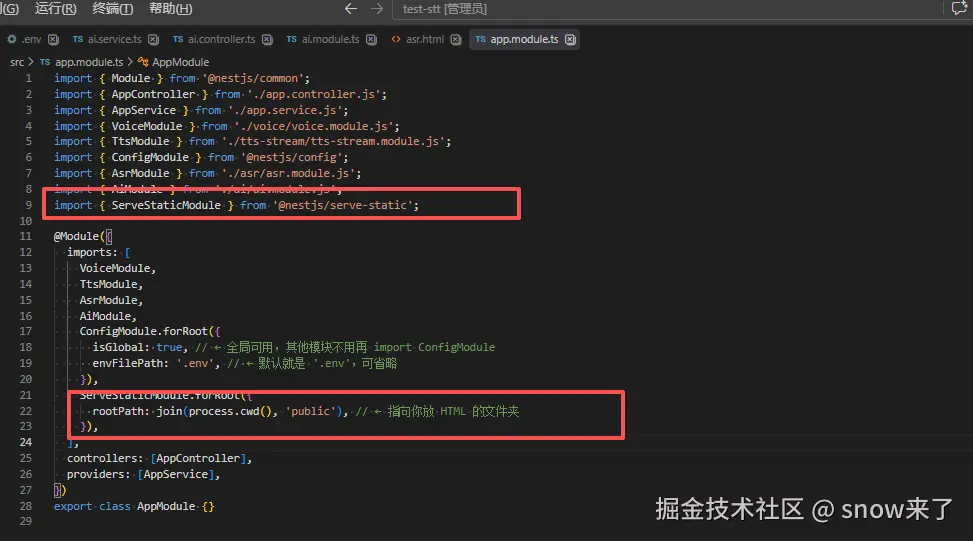Close the ai.controller.ts tab
Image resolution: width=973 pixels, height=541 pixels.
tap(267, 39)
